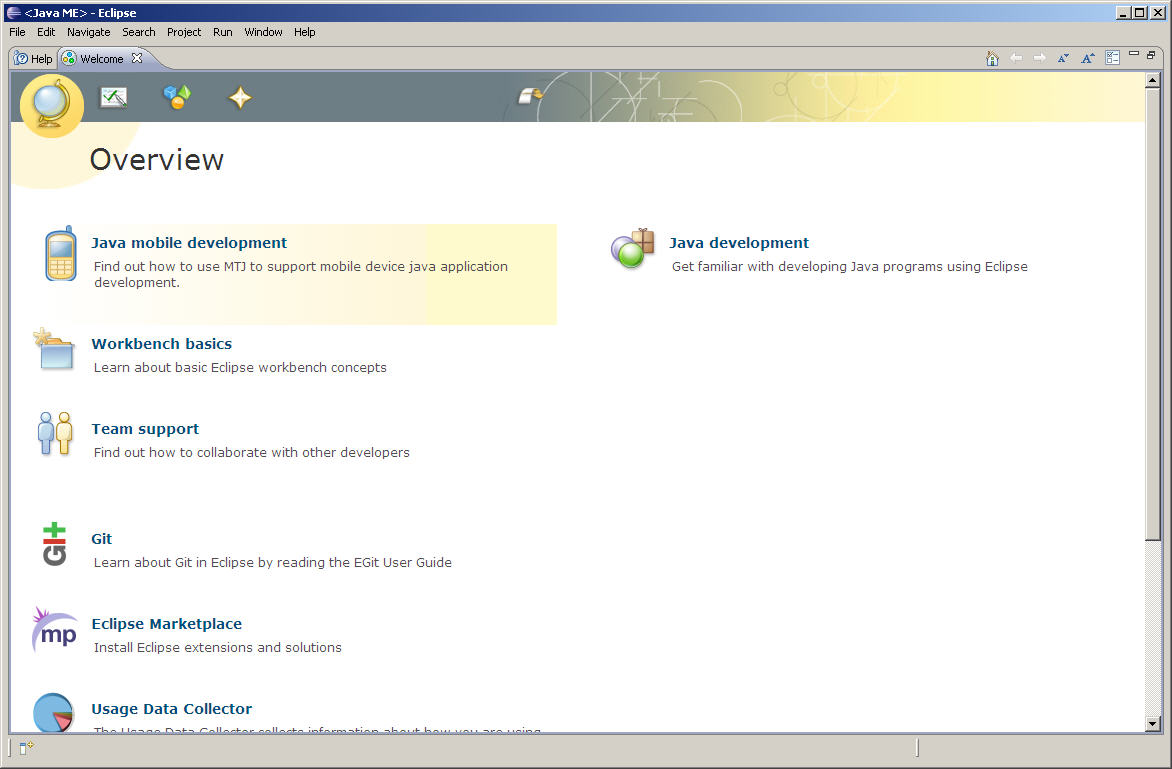Click the Git plus-minus icon
The image size is (1172, 769).
(55, 544)
